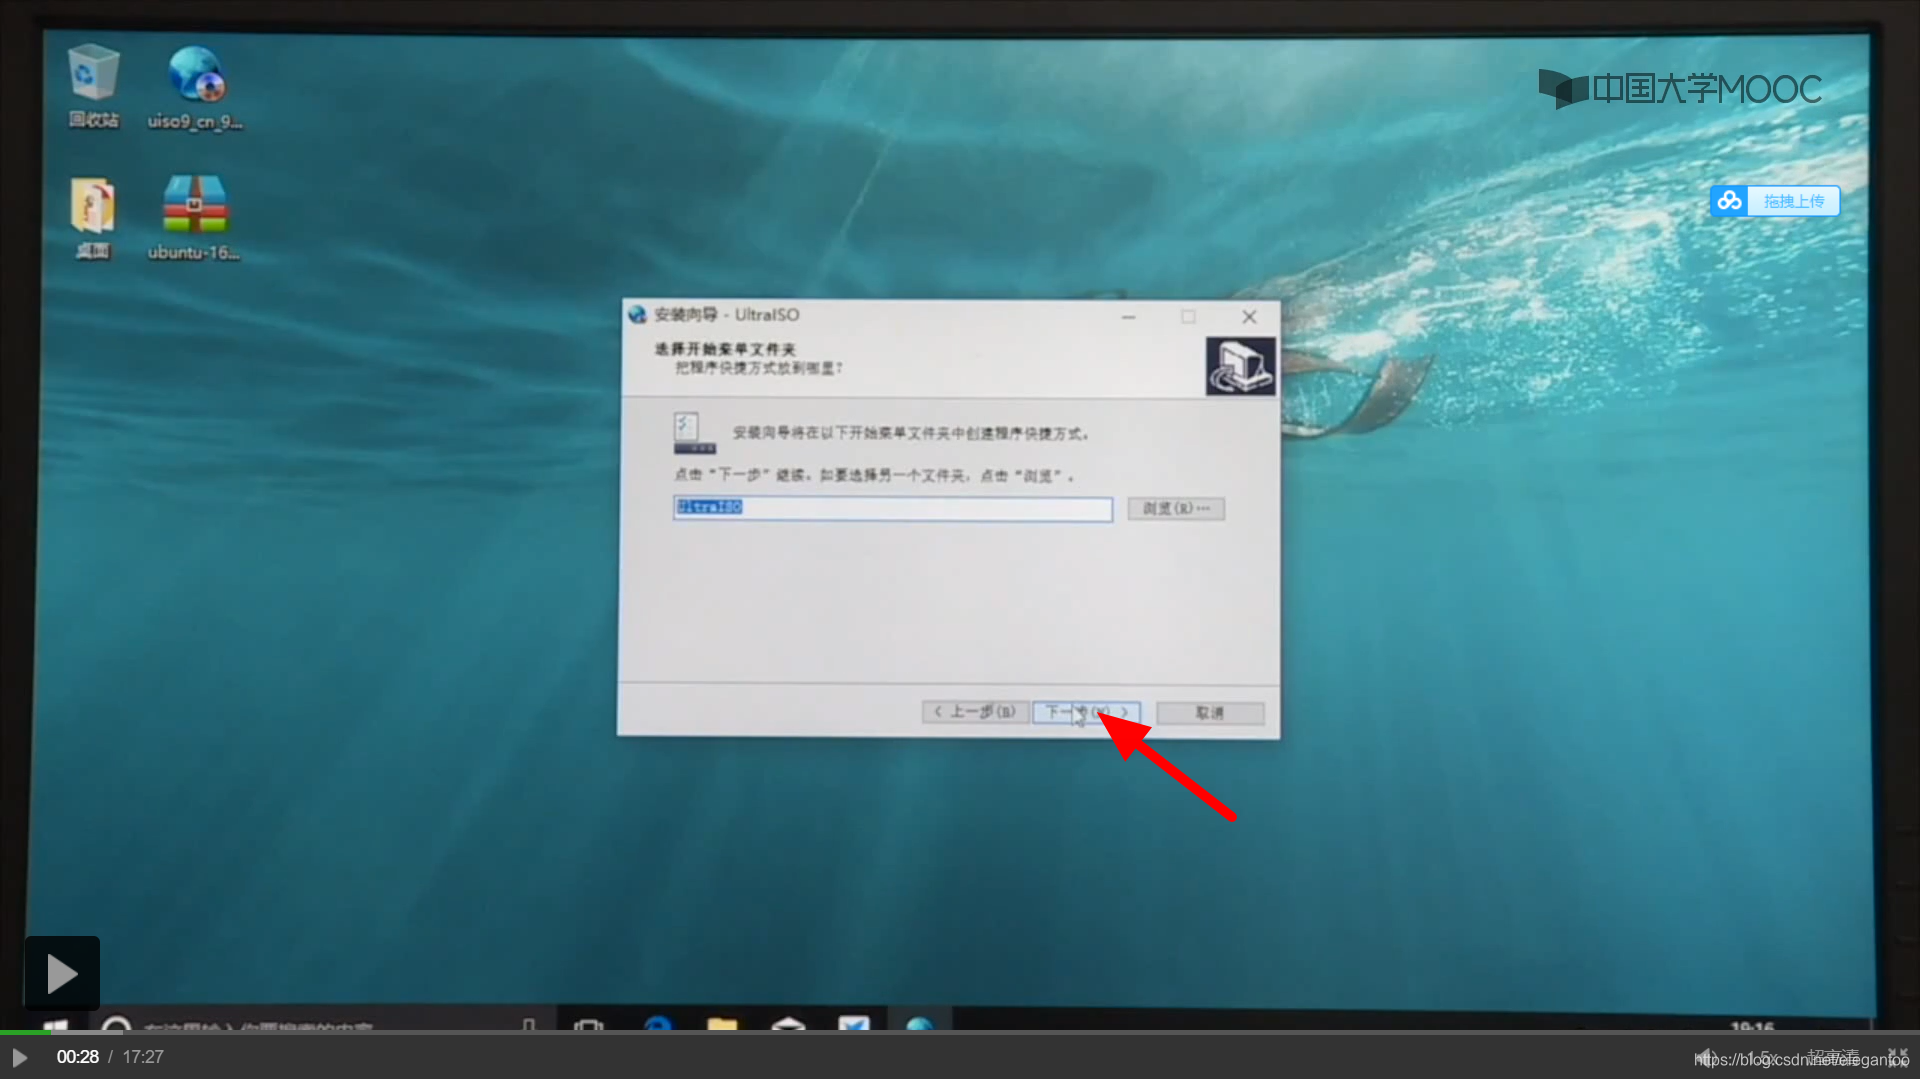This screenshot has height=1079, width=1920.
Task: Click the 拖拽上传 upload button
Action: pos(1793,201)
